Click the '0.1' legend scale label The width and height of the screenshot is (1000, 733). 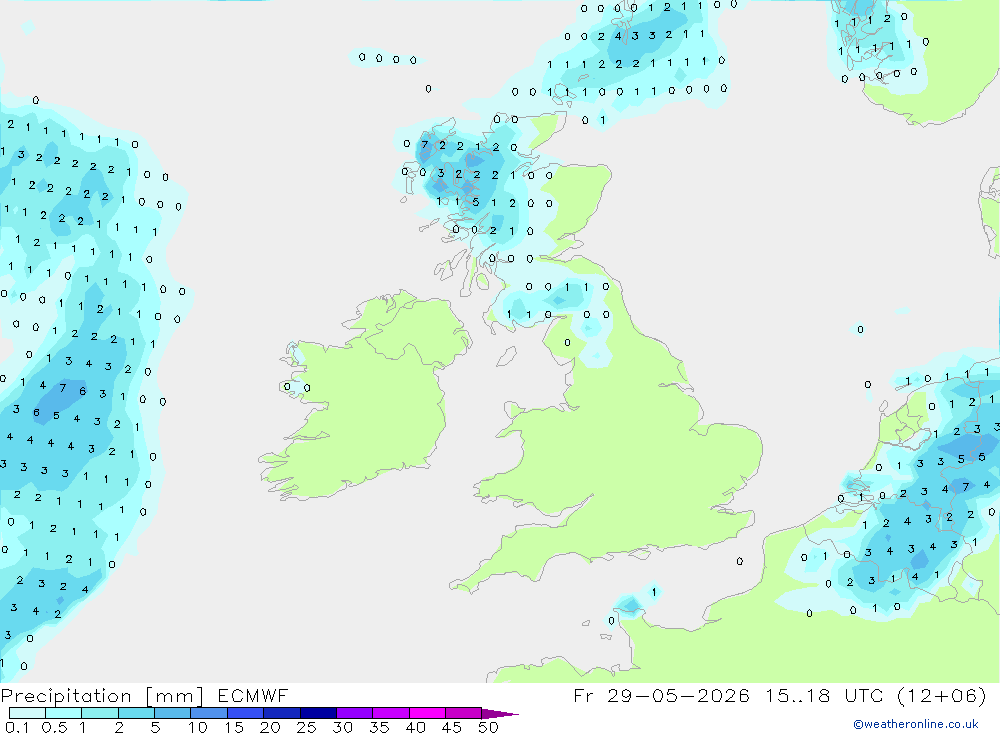pyautogui.click(x=17, y=727)
